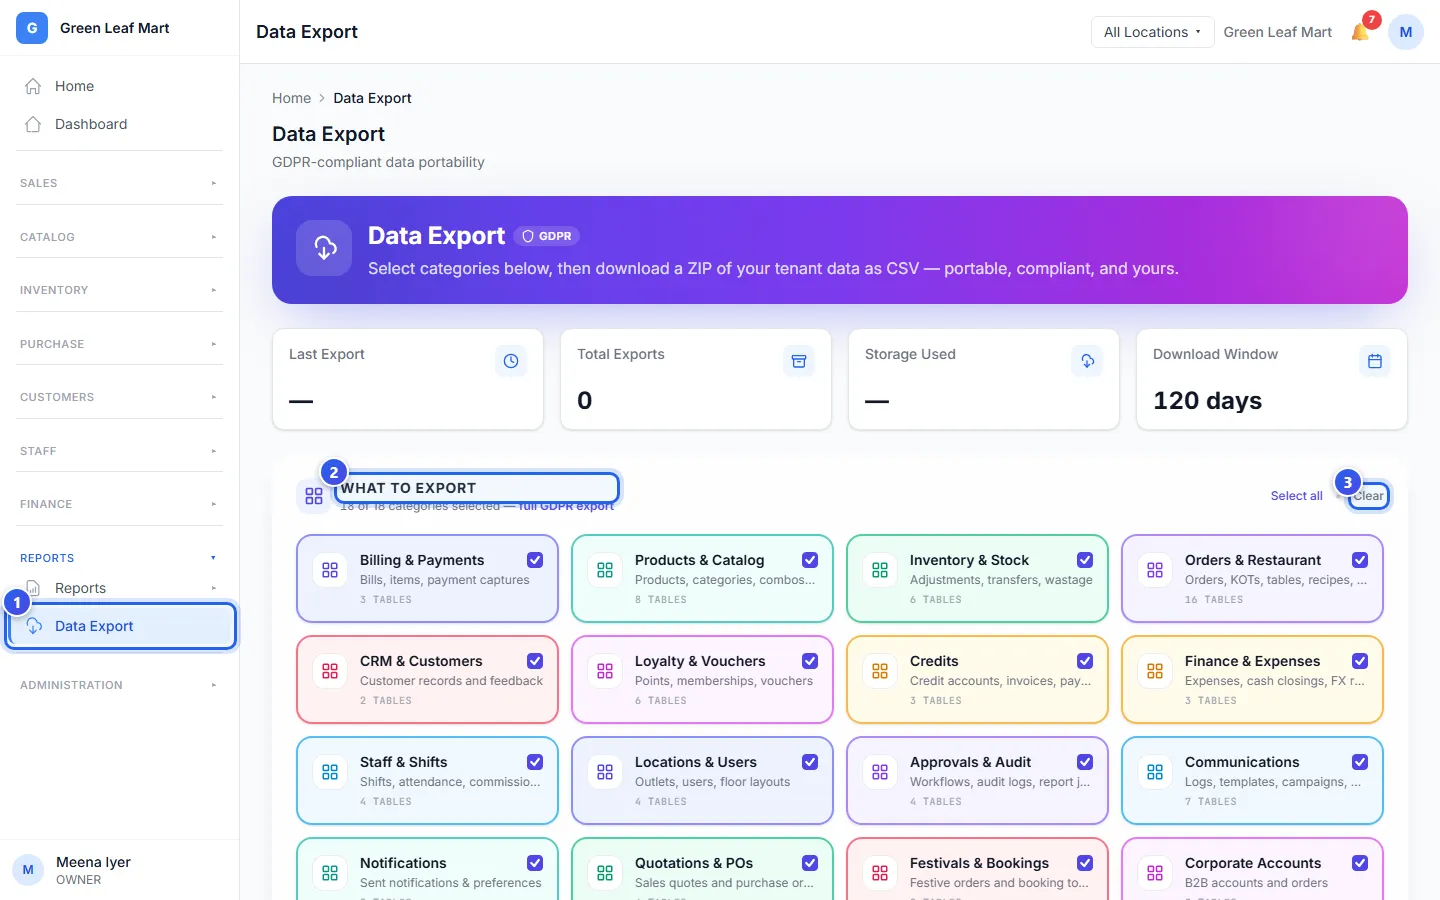Toggle the Finance & Expenses checkbox
Screen dimensions: 1440x900
click(1360, 661)
